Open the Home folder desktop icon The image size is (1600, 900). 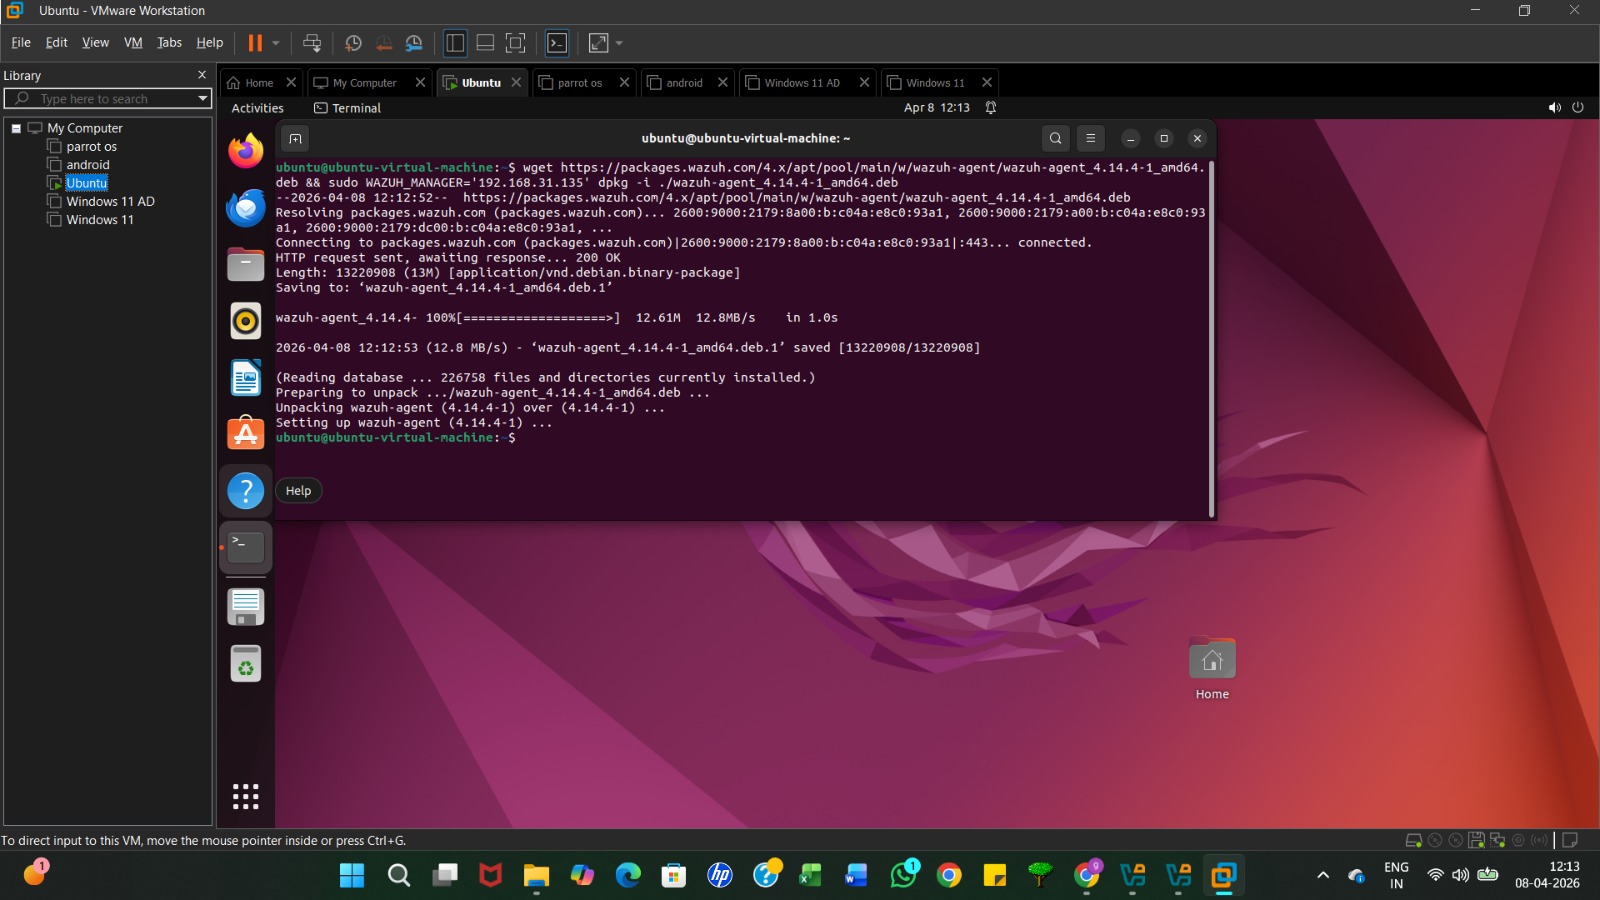[1212, 668]
